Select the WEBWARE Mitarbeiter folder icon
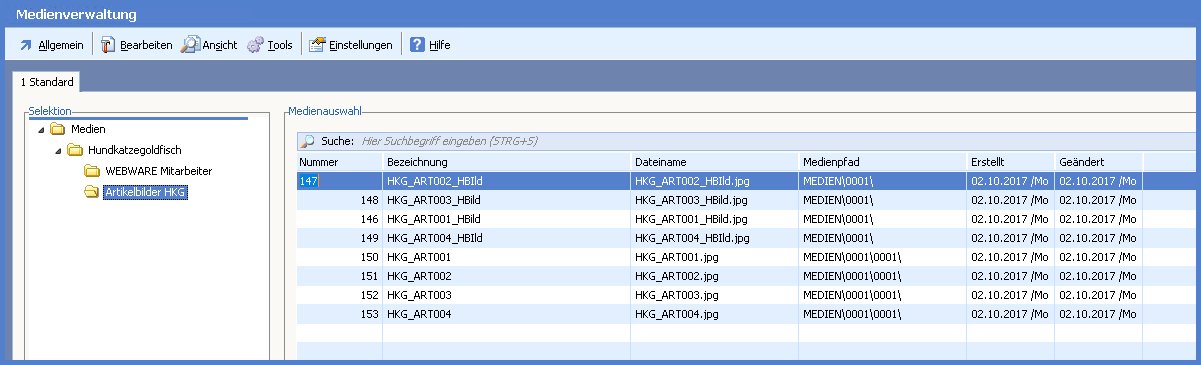This screenshot has width=1201, height=365. (92, 171)
